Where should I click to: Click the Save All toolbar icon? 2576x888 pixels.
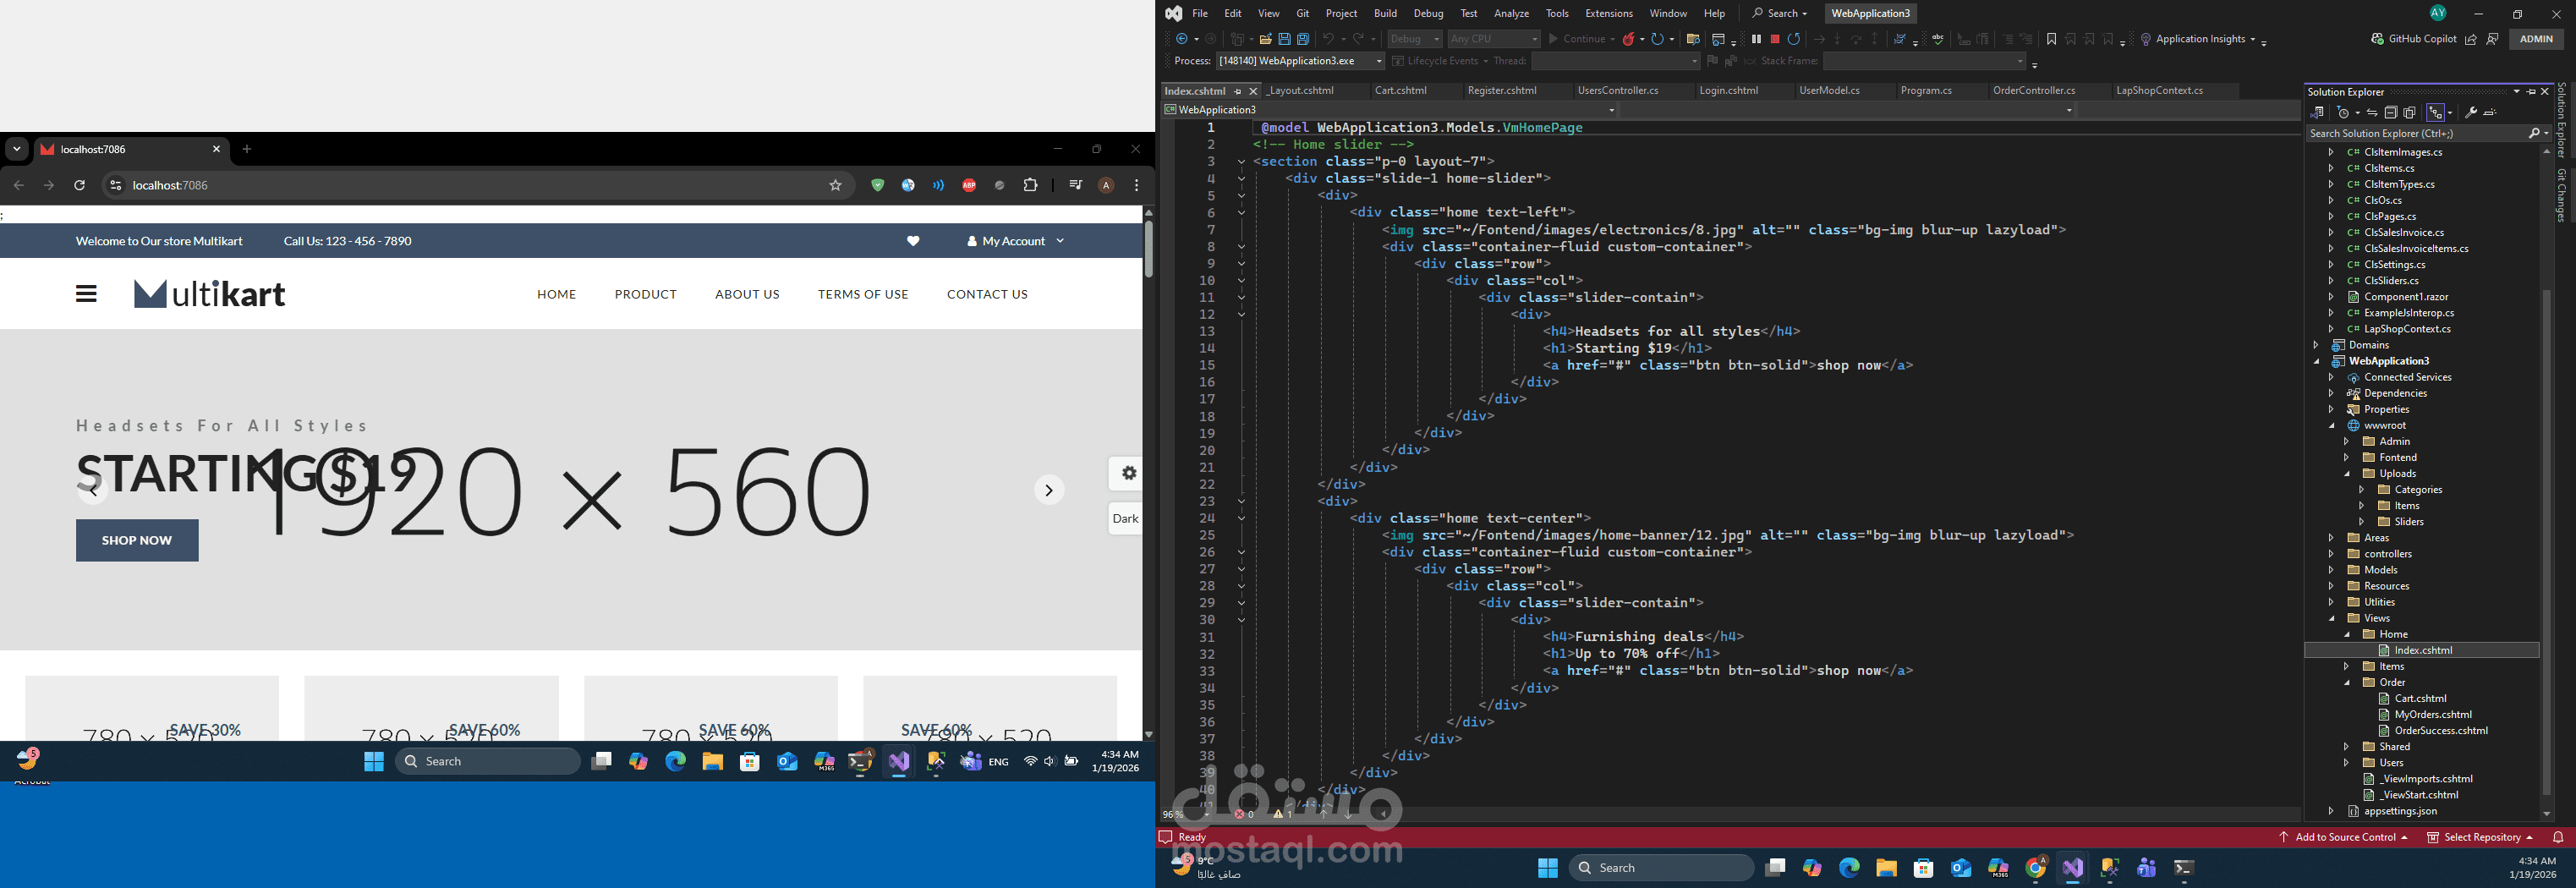[1303, 39]
